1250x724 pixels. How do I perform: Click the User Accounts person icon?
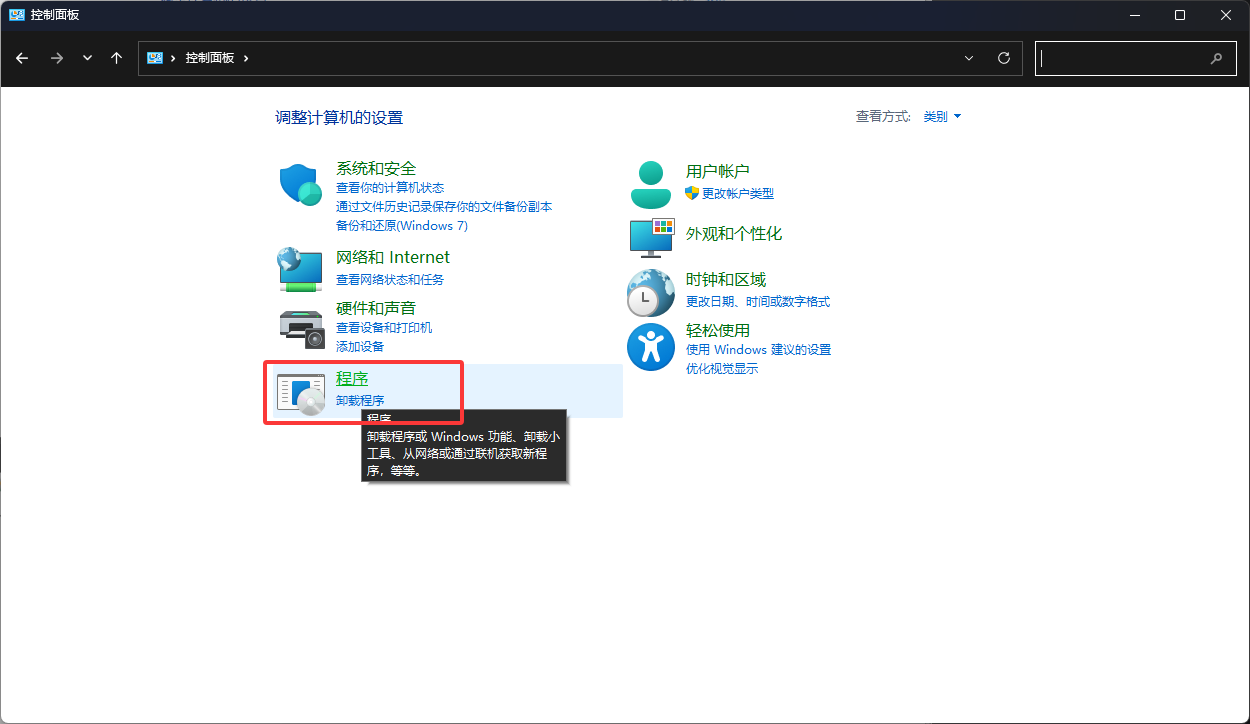pyautogui.click(x=651, y=184)
